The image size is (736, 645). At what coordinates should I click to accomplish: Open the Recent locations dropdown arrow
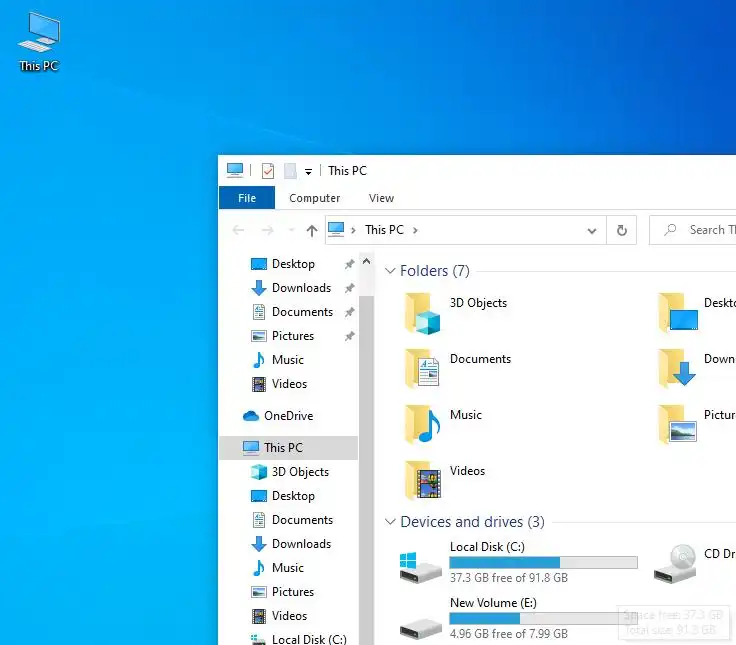point(291,230)
